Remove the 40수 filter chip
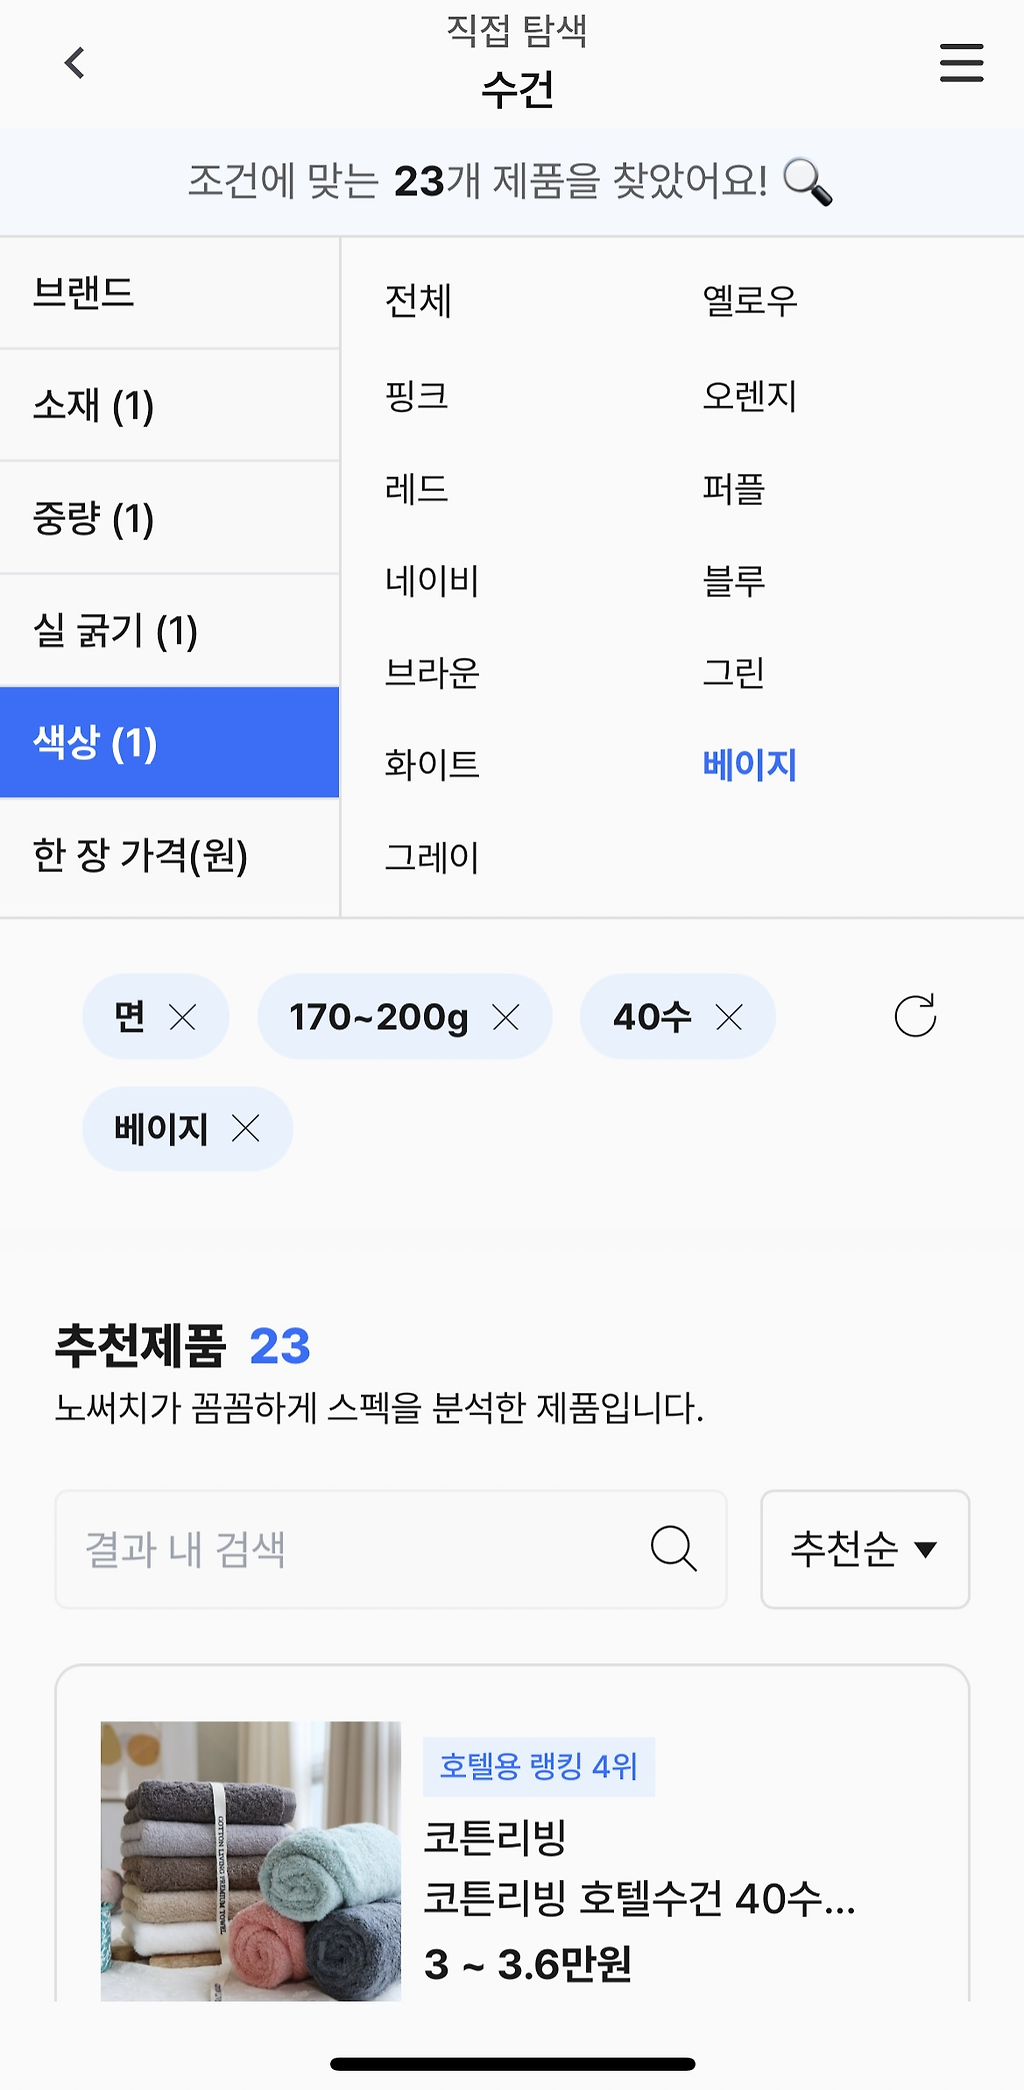 730,1018
